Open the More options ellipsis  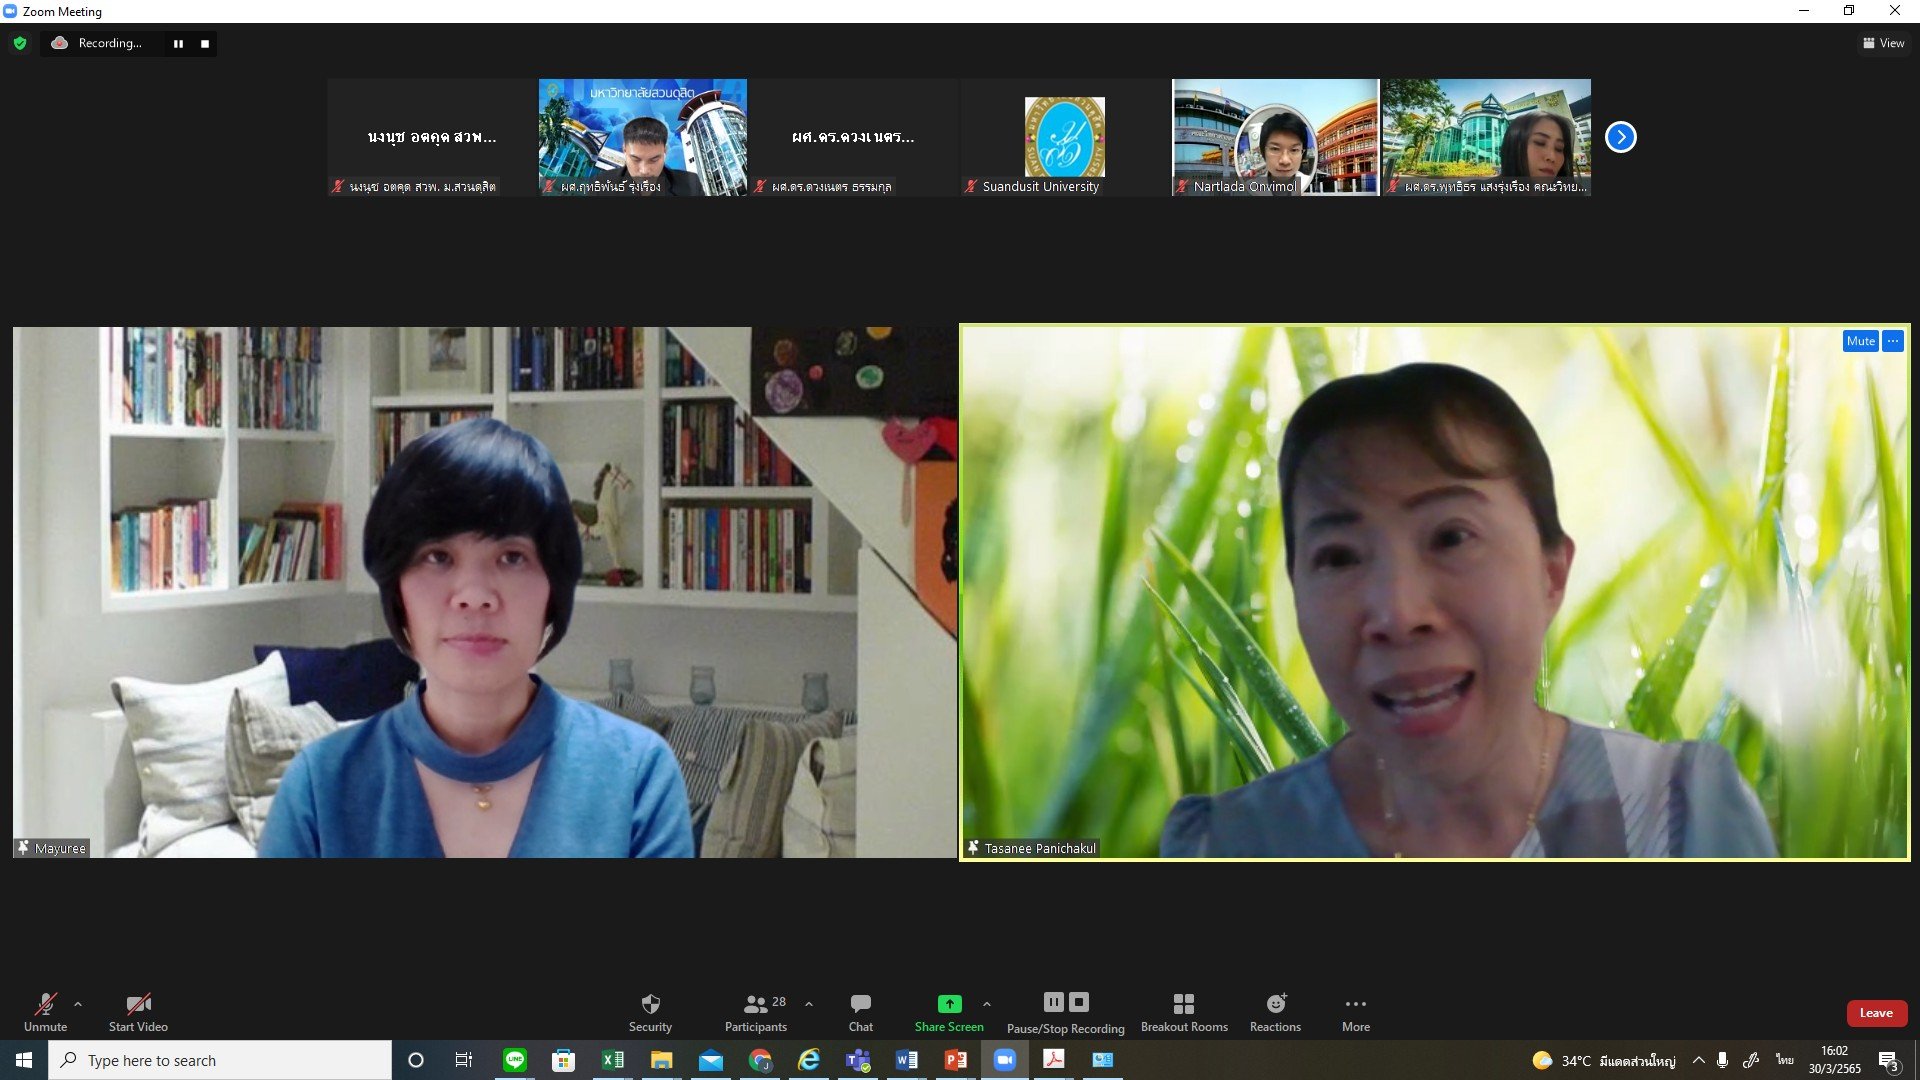click(x=1355, y=1004)
